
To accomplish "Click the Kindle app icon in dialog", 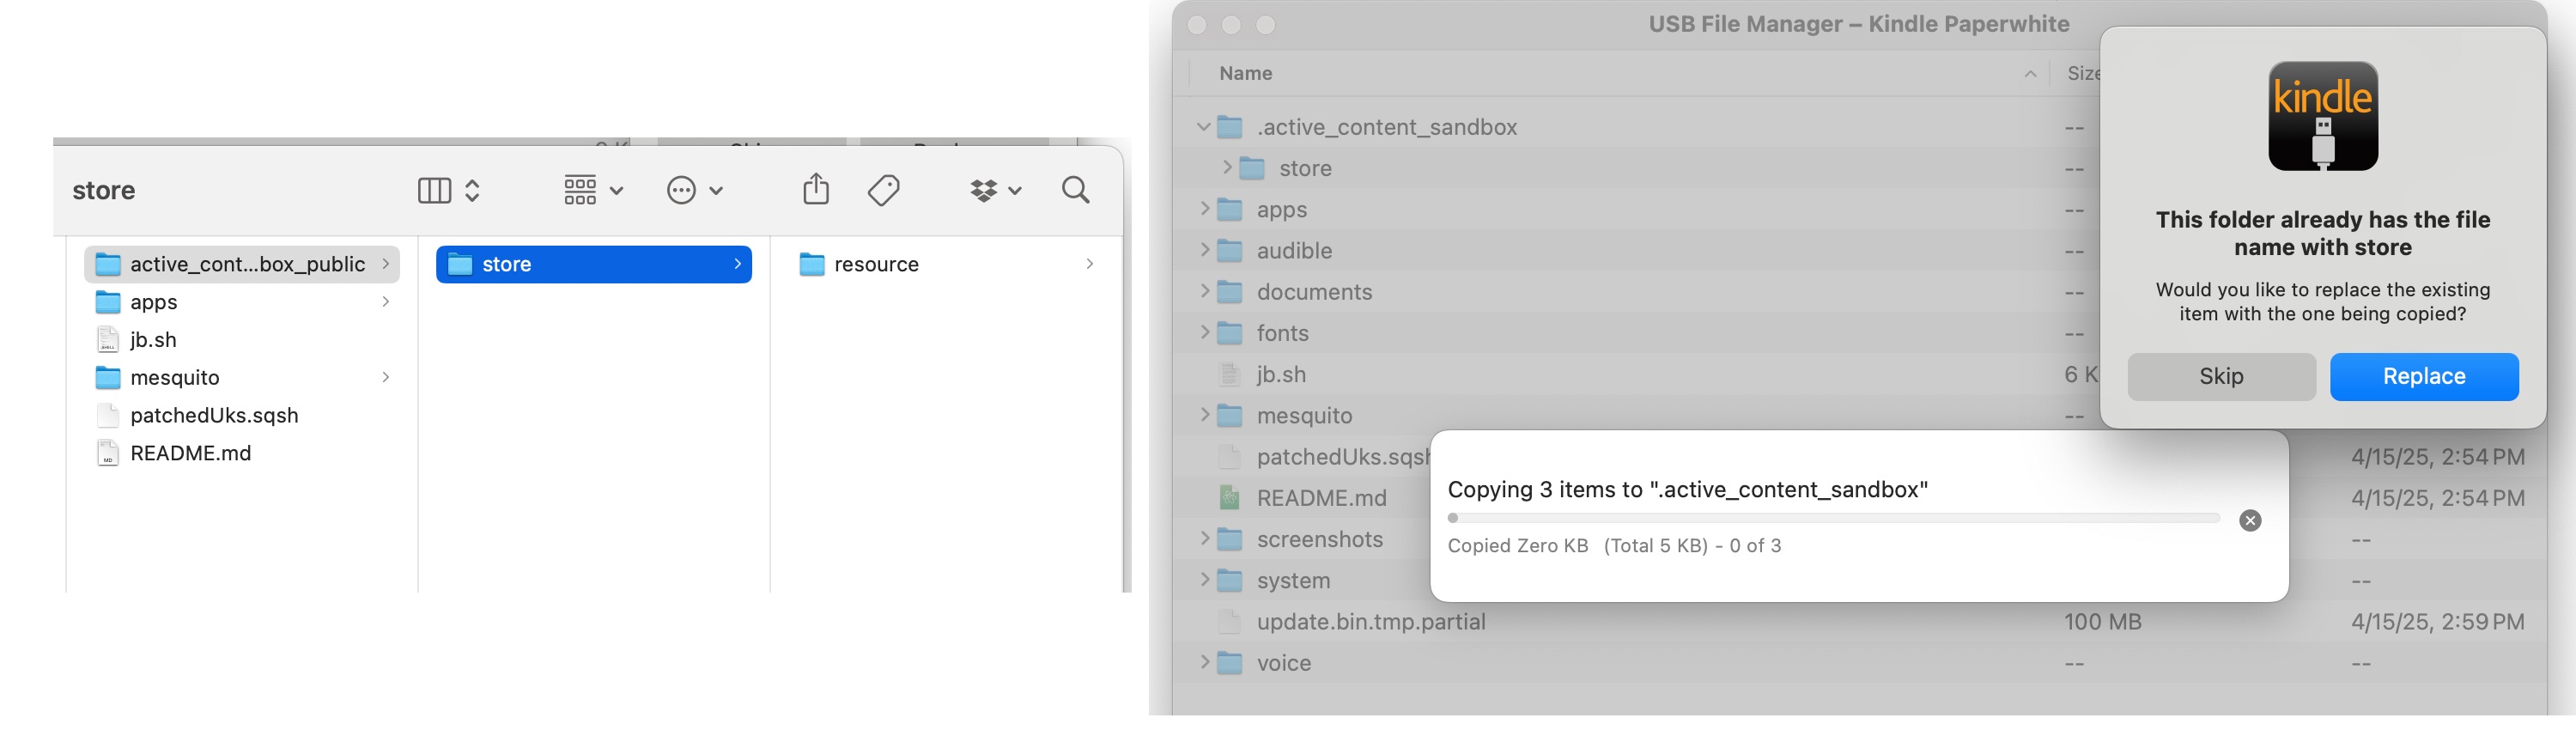I will point(2323,116).
